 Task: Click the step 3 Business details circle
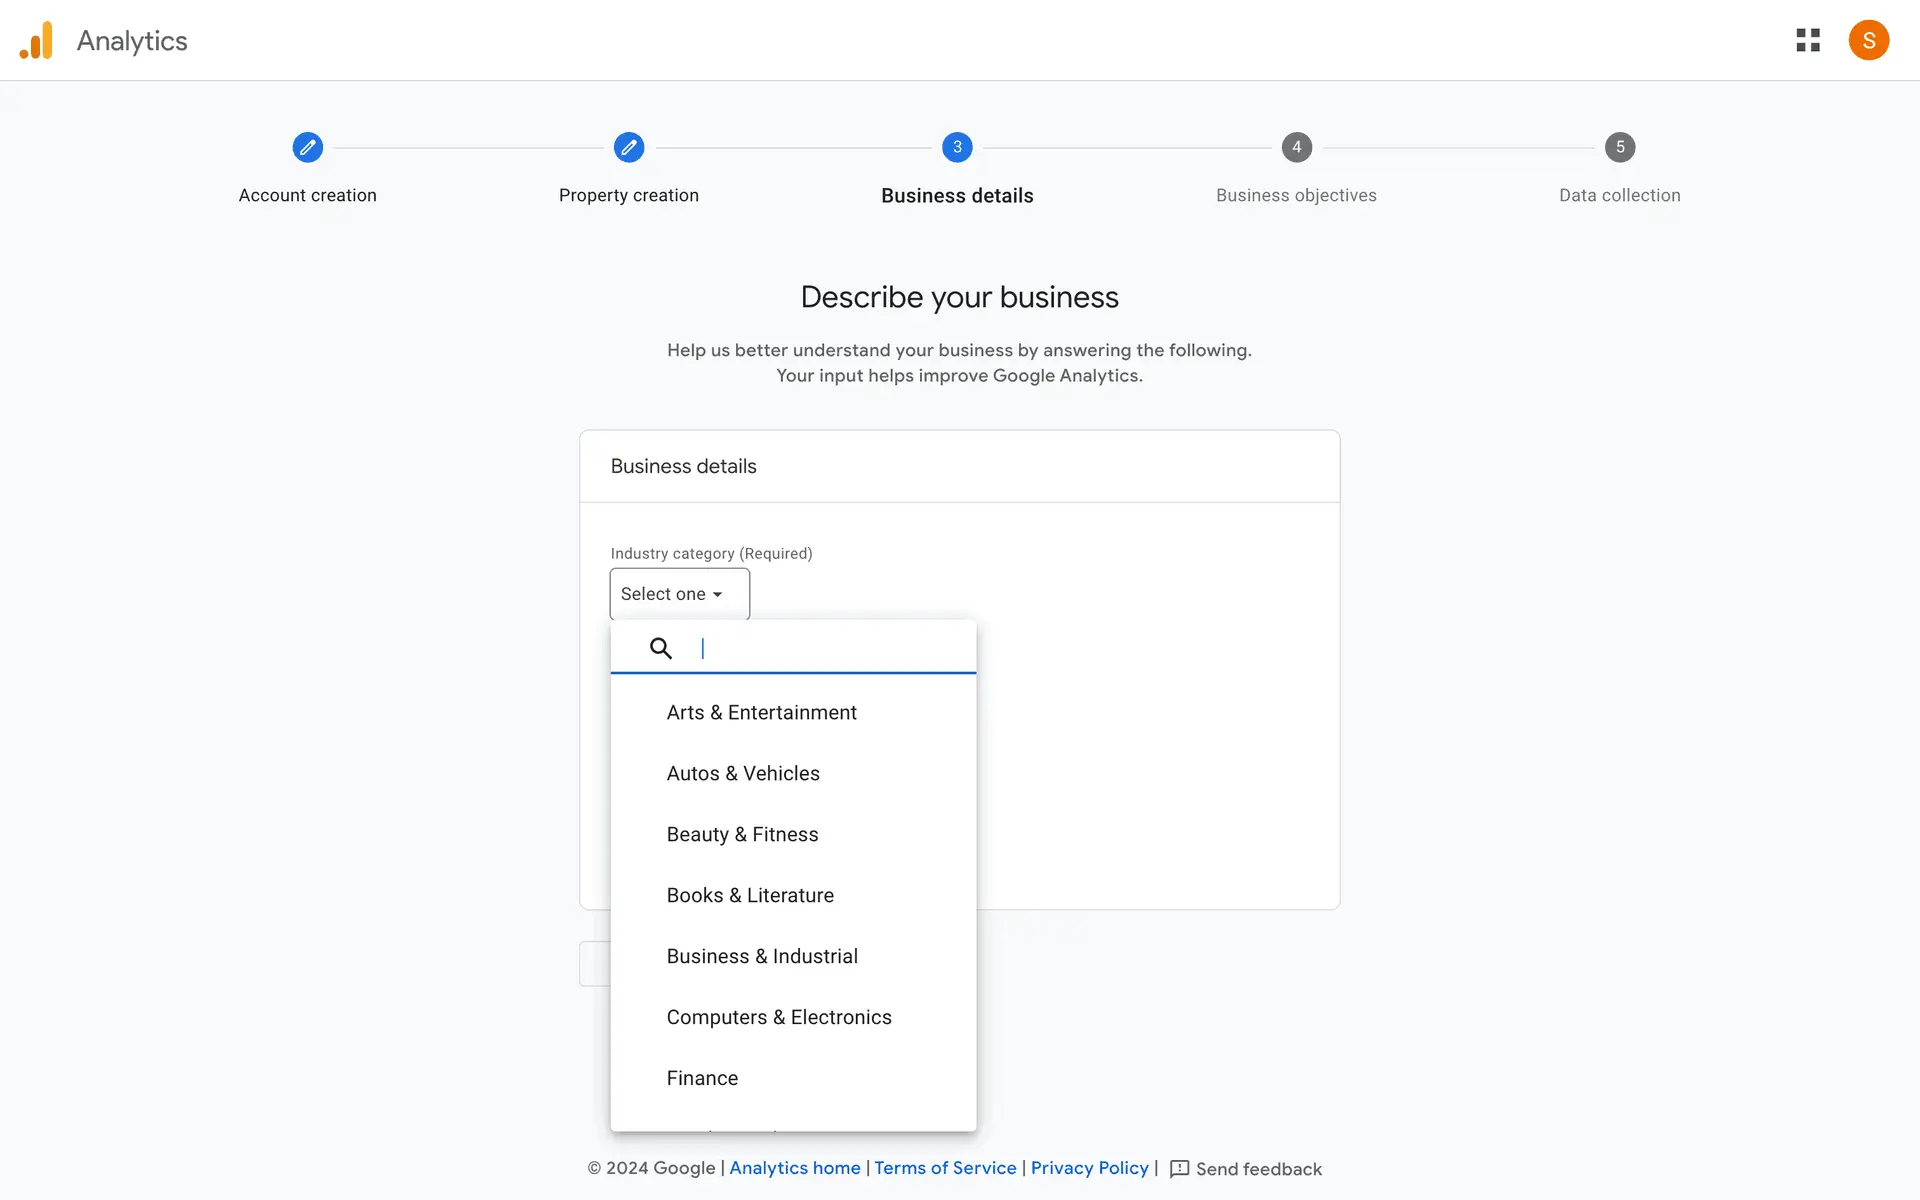957,148
